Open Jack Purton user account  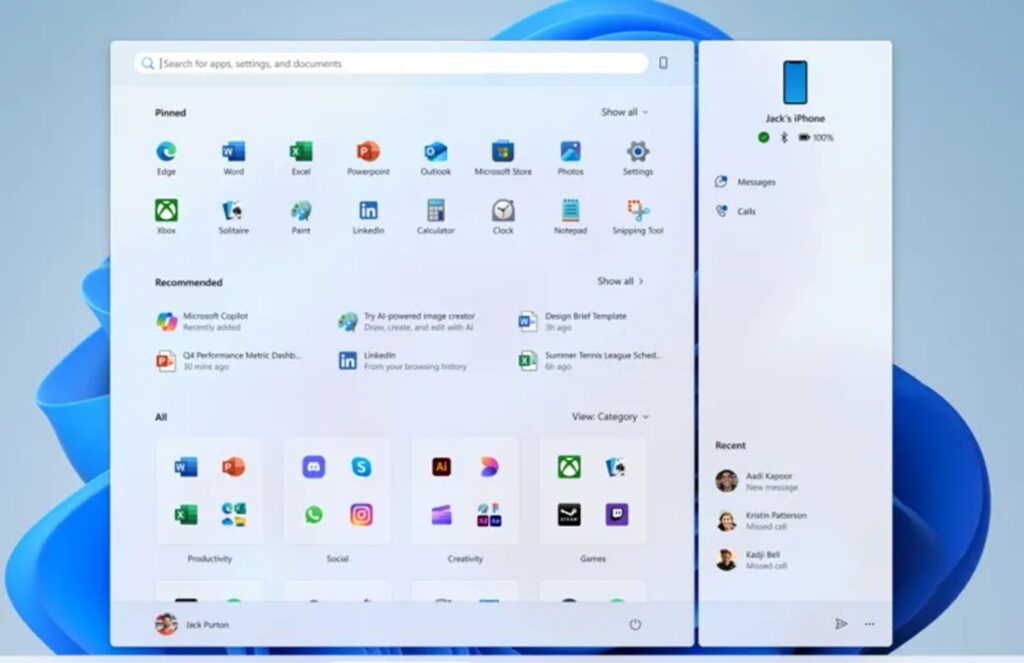click(193, 625)
